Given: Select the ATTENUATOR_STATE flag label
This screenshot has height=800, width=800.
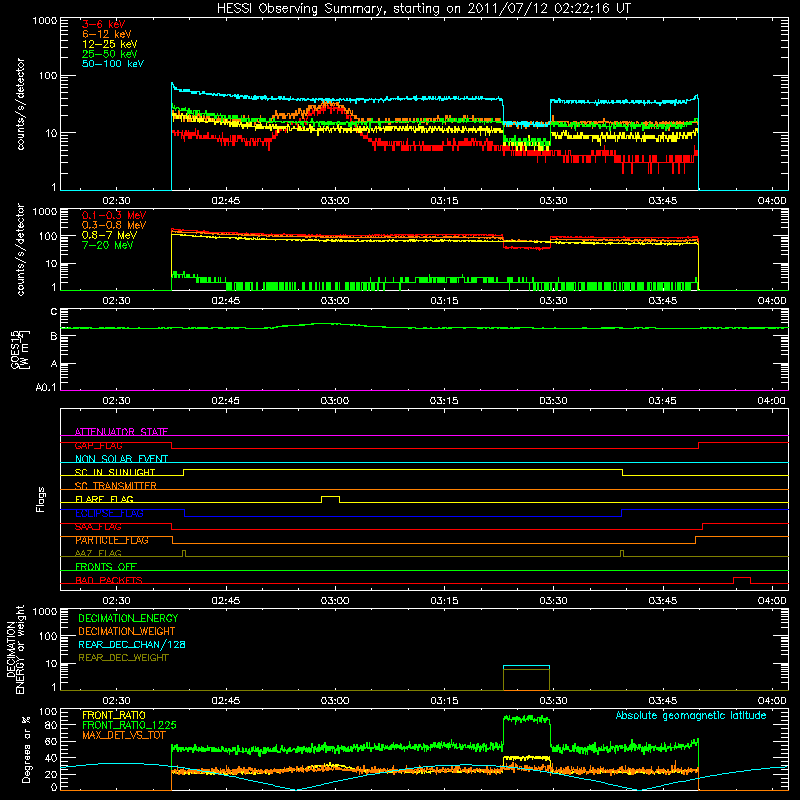Looking at the screenshot, I should [121, 432].
